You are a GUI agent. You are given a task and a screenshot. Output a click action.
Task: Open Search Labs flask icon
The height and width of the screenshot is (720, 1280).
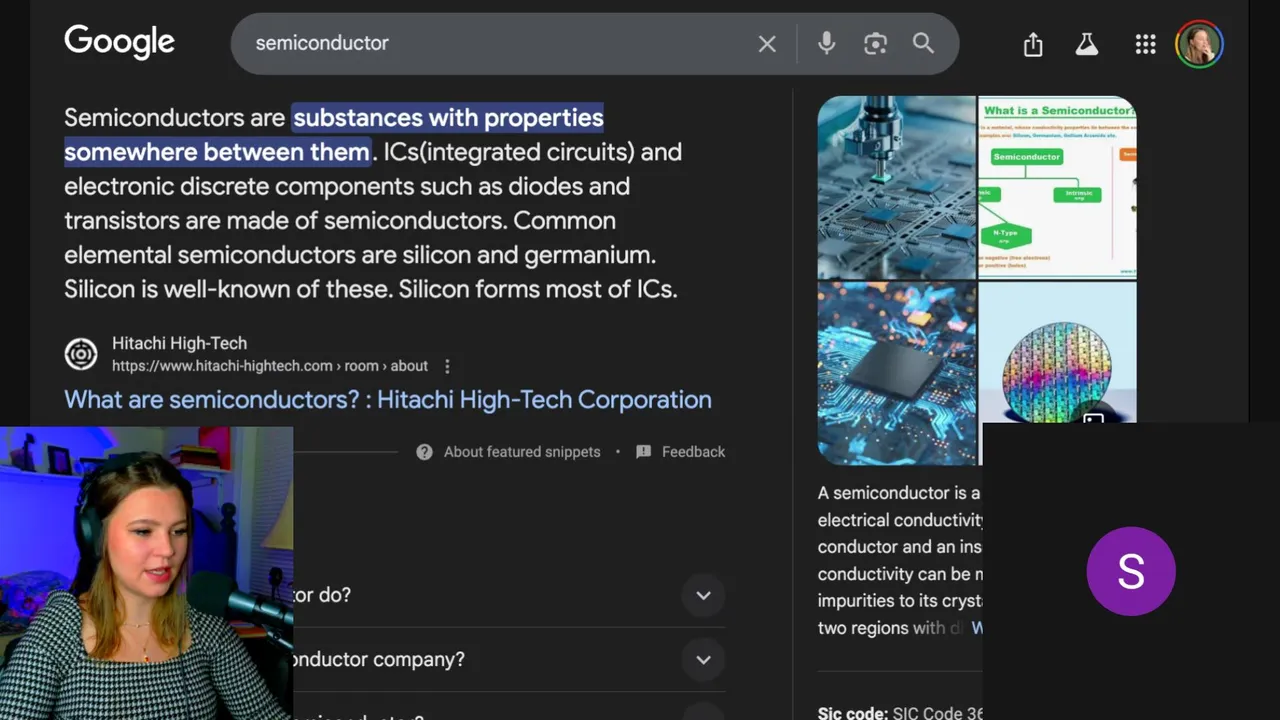coord(1087,44)
